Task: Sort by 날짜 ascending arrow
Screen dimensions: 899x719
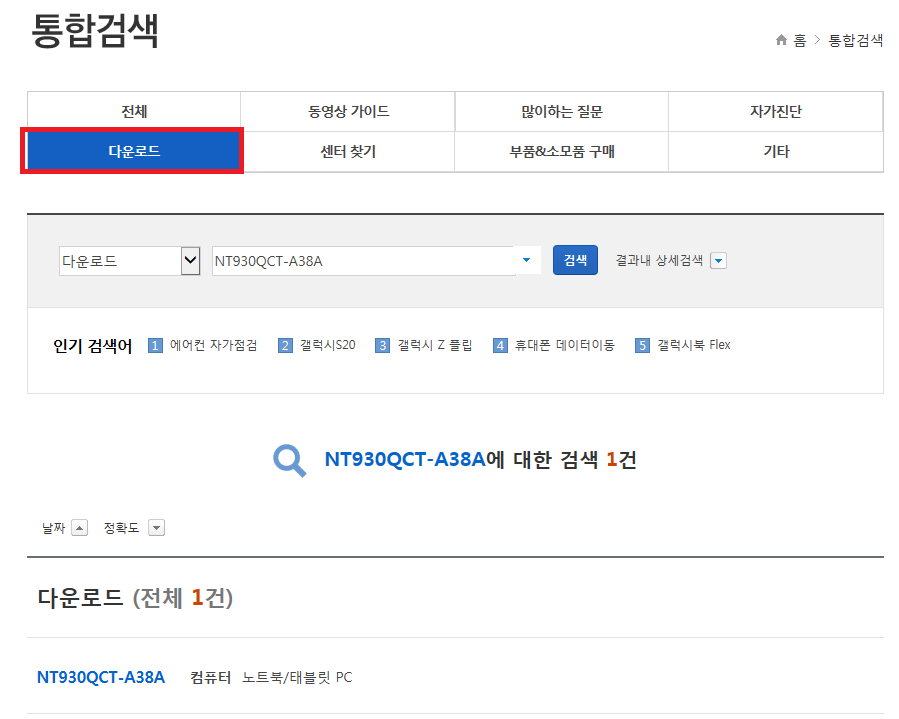Action: (80, 527)
